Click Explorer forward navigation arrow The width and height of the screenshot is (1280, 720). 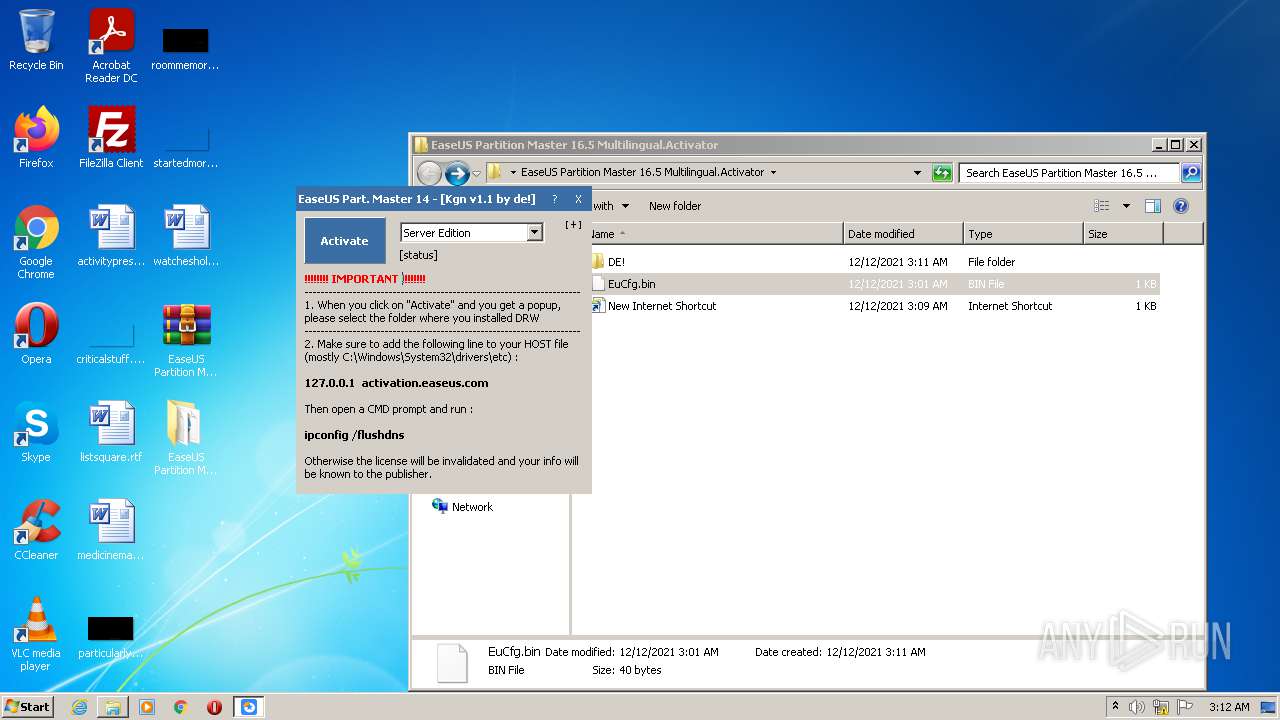click(x=457, y=173)
